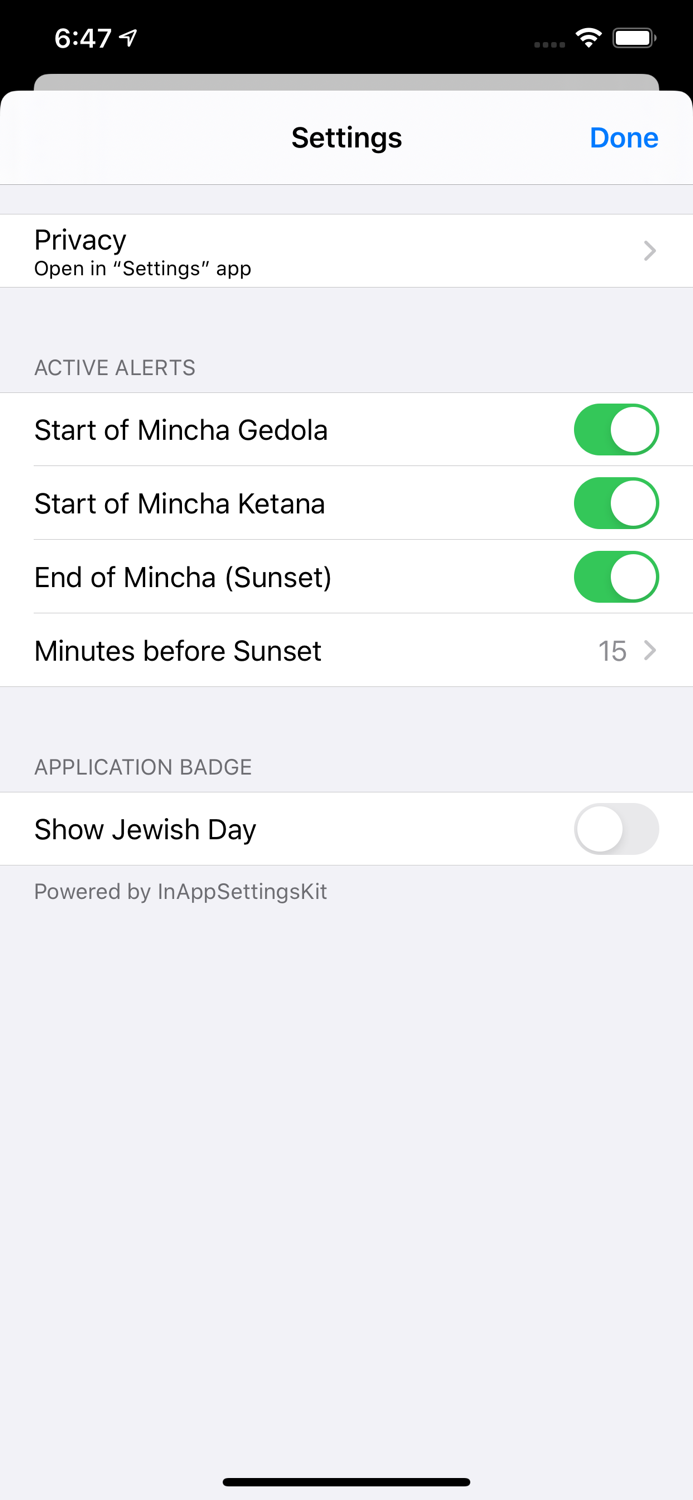Tap the value 15 for Minutes before Sunset
693x1500 pixels.
tap(612, 651)
